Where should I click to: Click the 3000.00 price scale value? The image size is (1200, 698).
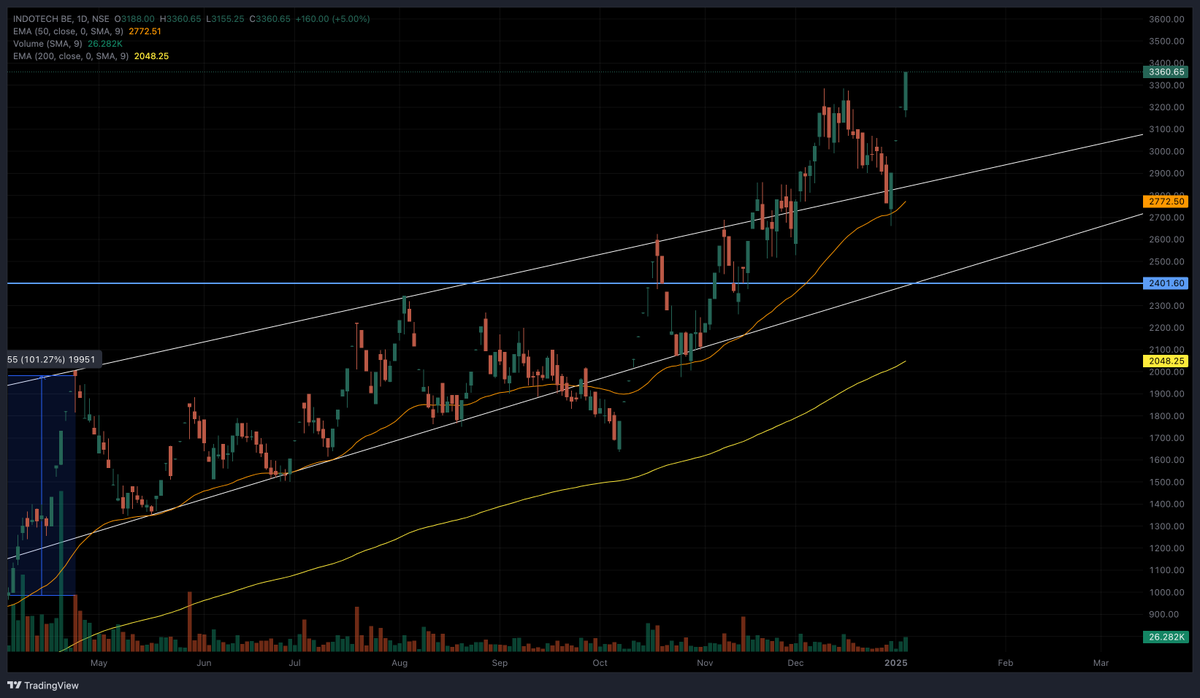1167,151
